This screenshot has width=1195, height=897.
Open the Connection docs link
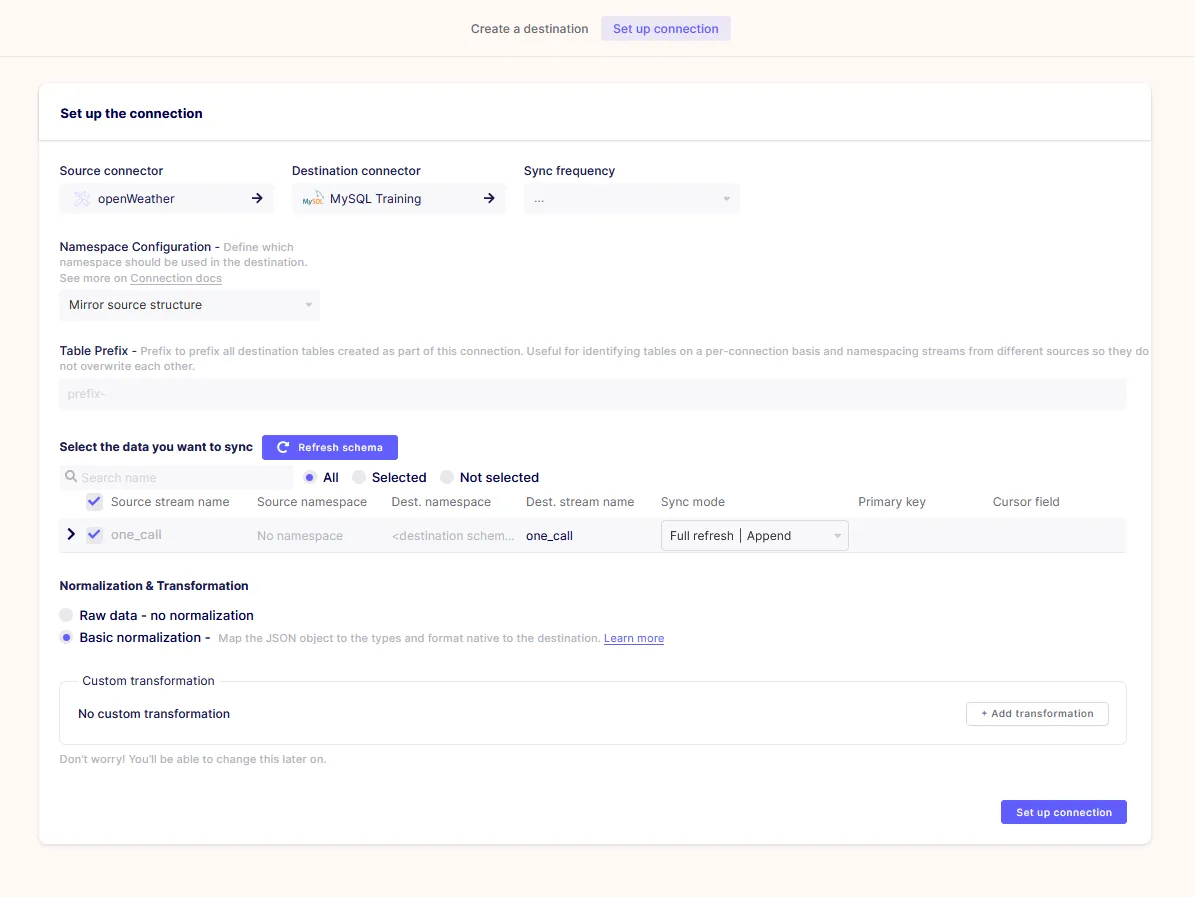click(x=176, y=278)
